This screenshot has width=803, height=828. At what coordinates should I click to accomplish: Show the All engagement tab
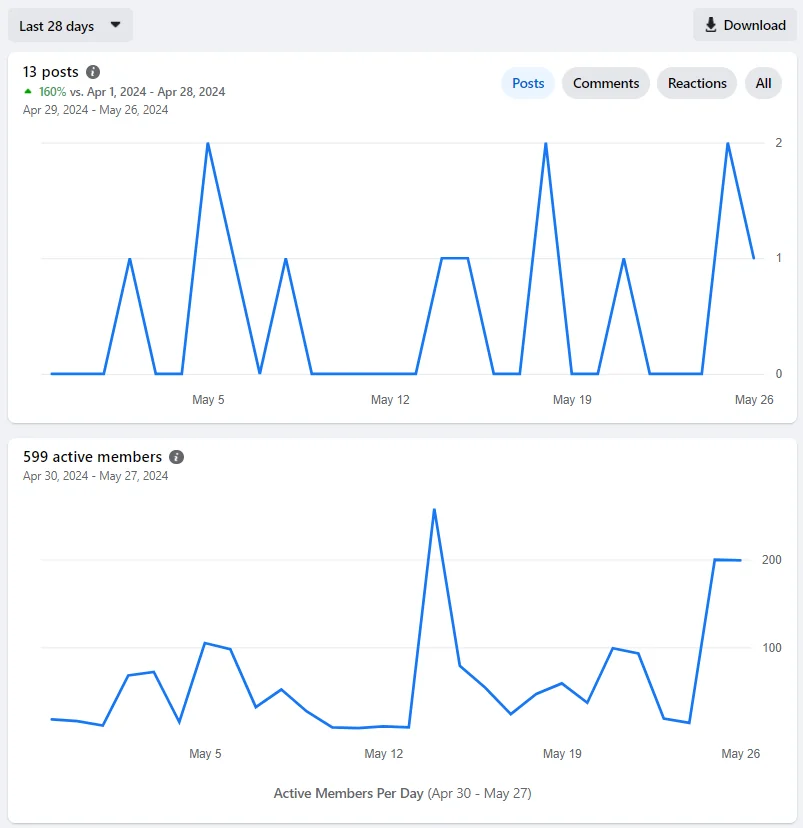pos(763,83)
